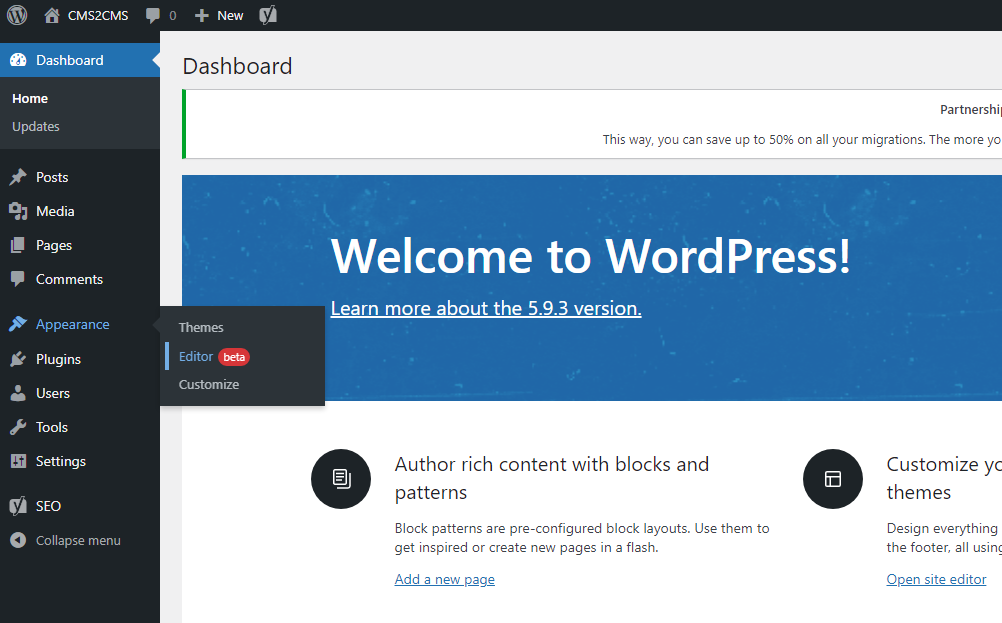
Task: Click the home icon beside CMS2CMS
Action: (x=52, y=15)
